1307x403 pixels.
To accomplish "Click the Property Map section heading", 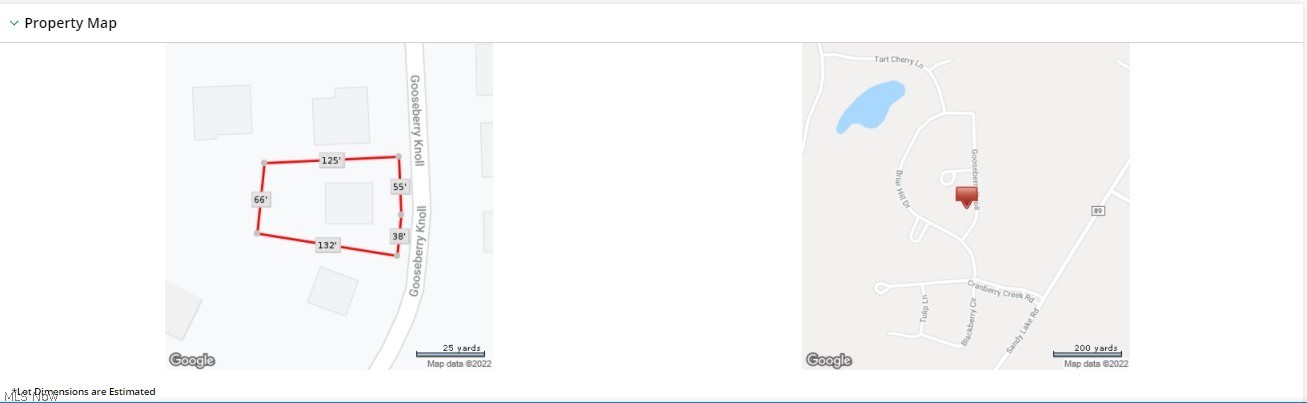I will [x=70, y=23].
